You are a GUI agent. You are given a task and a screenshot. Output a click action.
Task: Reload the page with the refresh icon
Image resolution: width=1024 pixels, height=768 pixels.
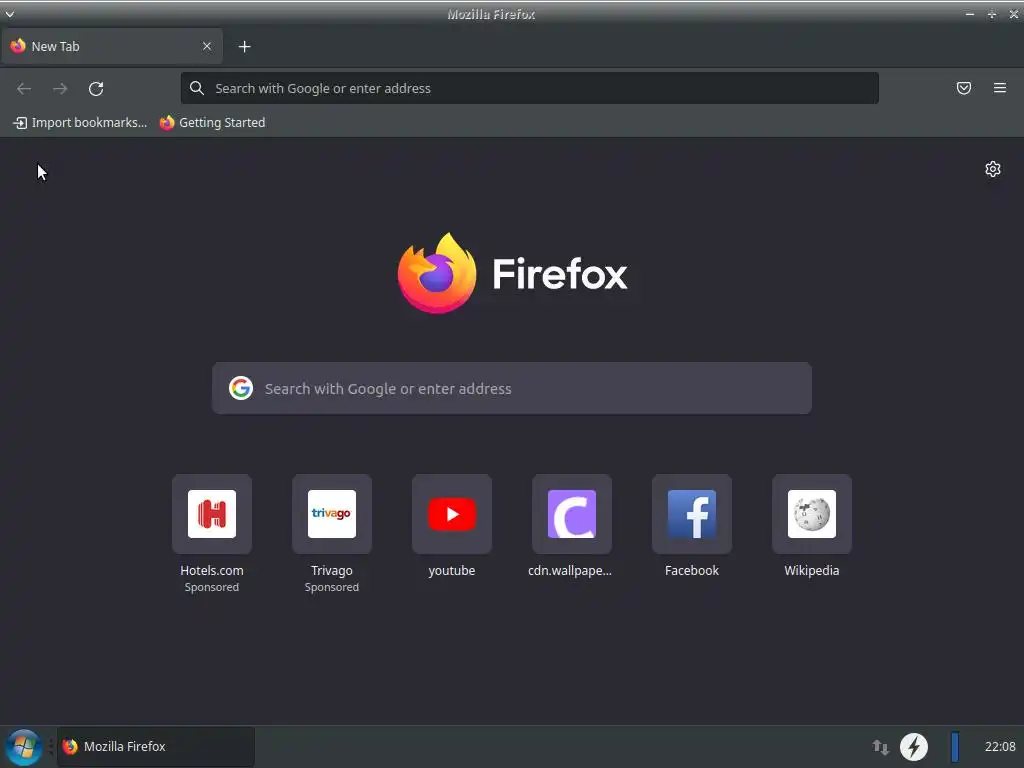coord(96,88)
